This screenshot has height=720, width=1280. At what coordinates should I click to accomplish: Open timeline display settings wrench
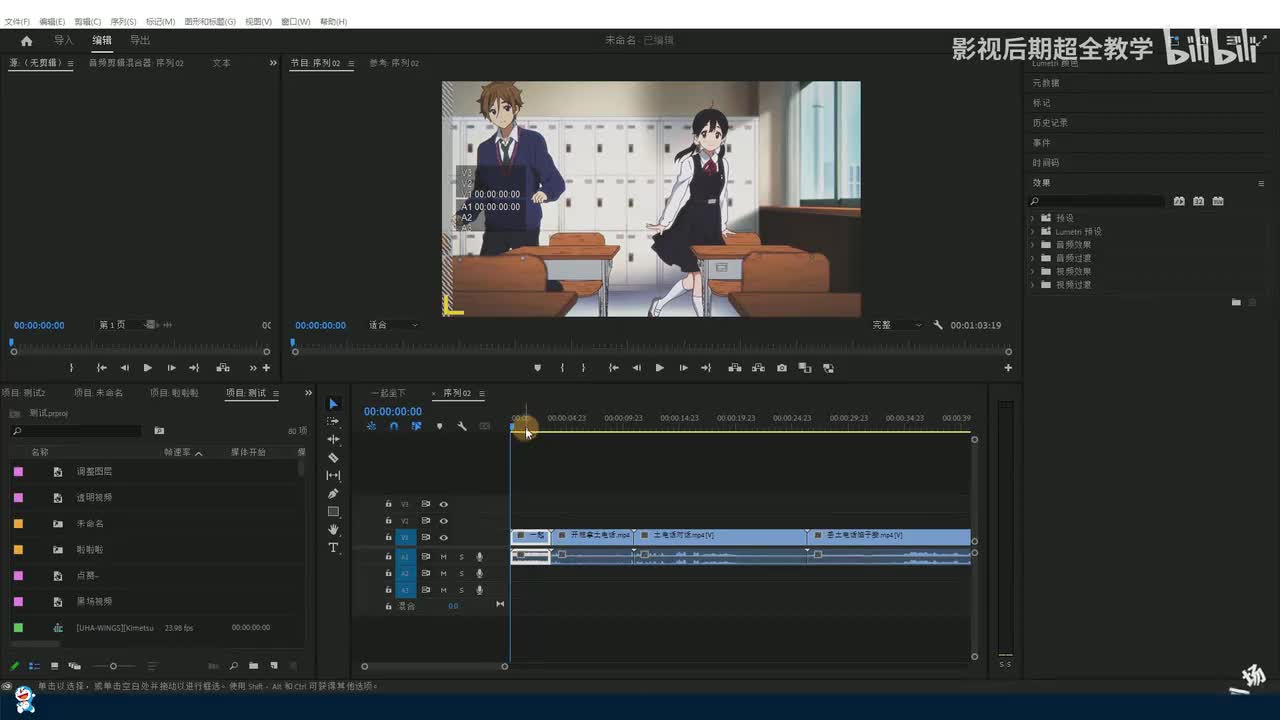pos(462,427)
